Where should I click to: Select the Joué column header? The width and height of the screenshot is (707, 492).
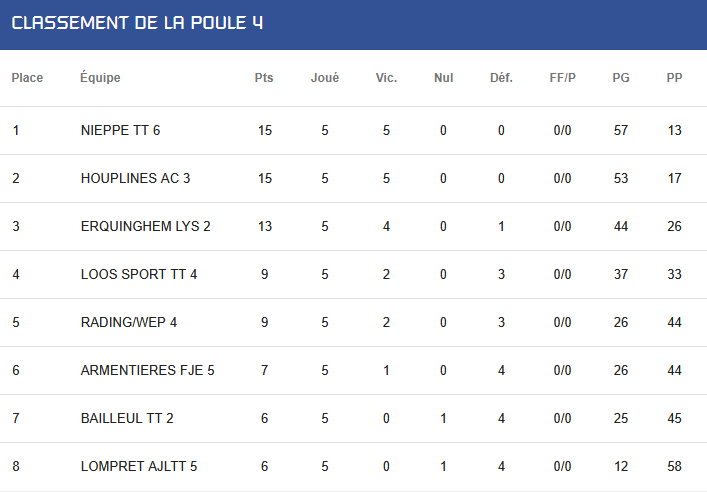click(x=325, y=78)
